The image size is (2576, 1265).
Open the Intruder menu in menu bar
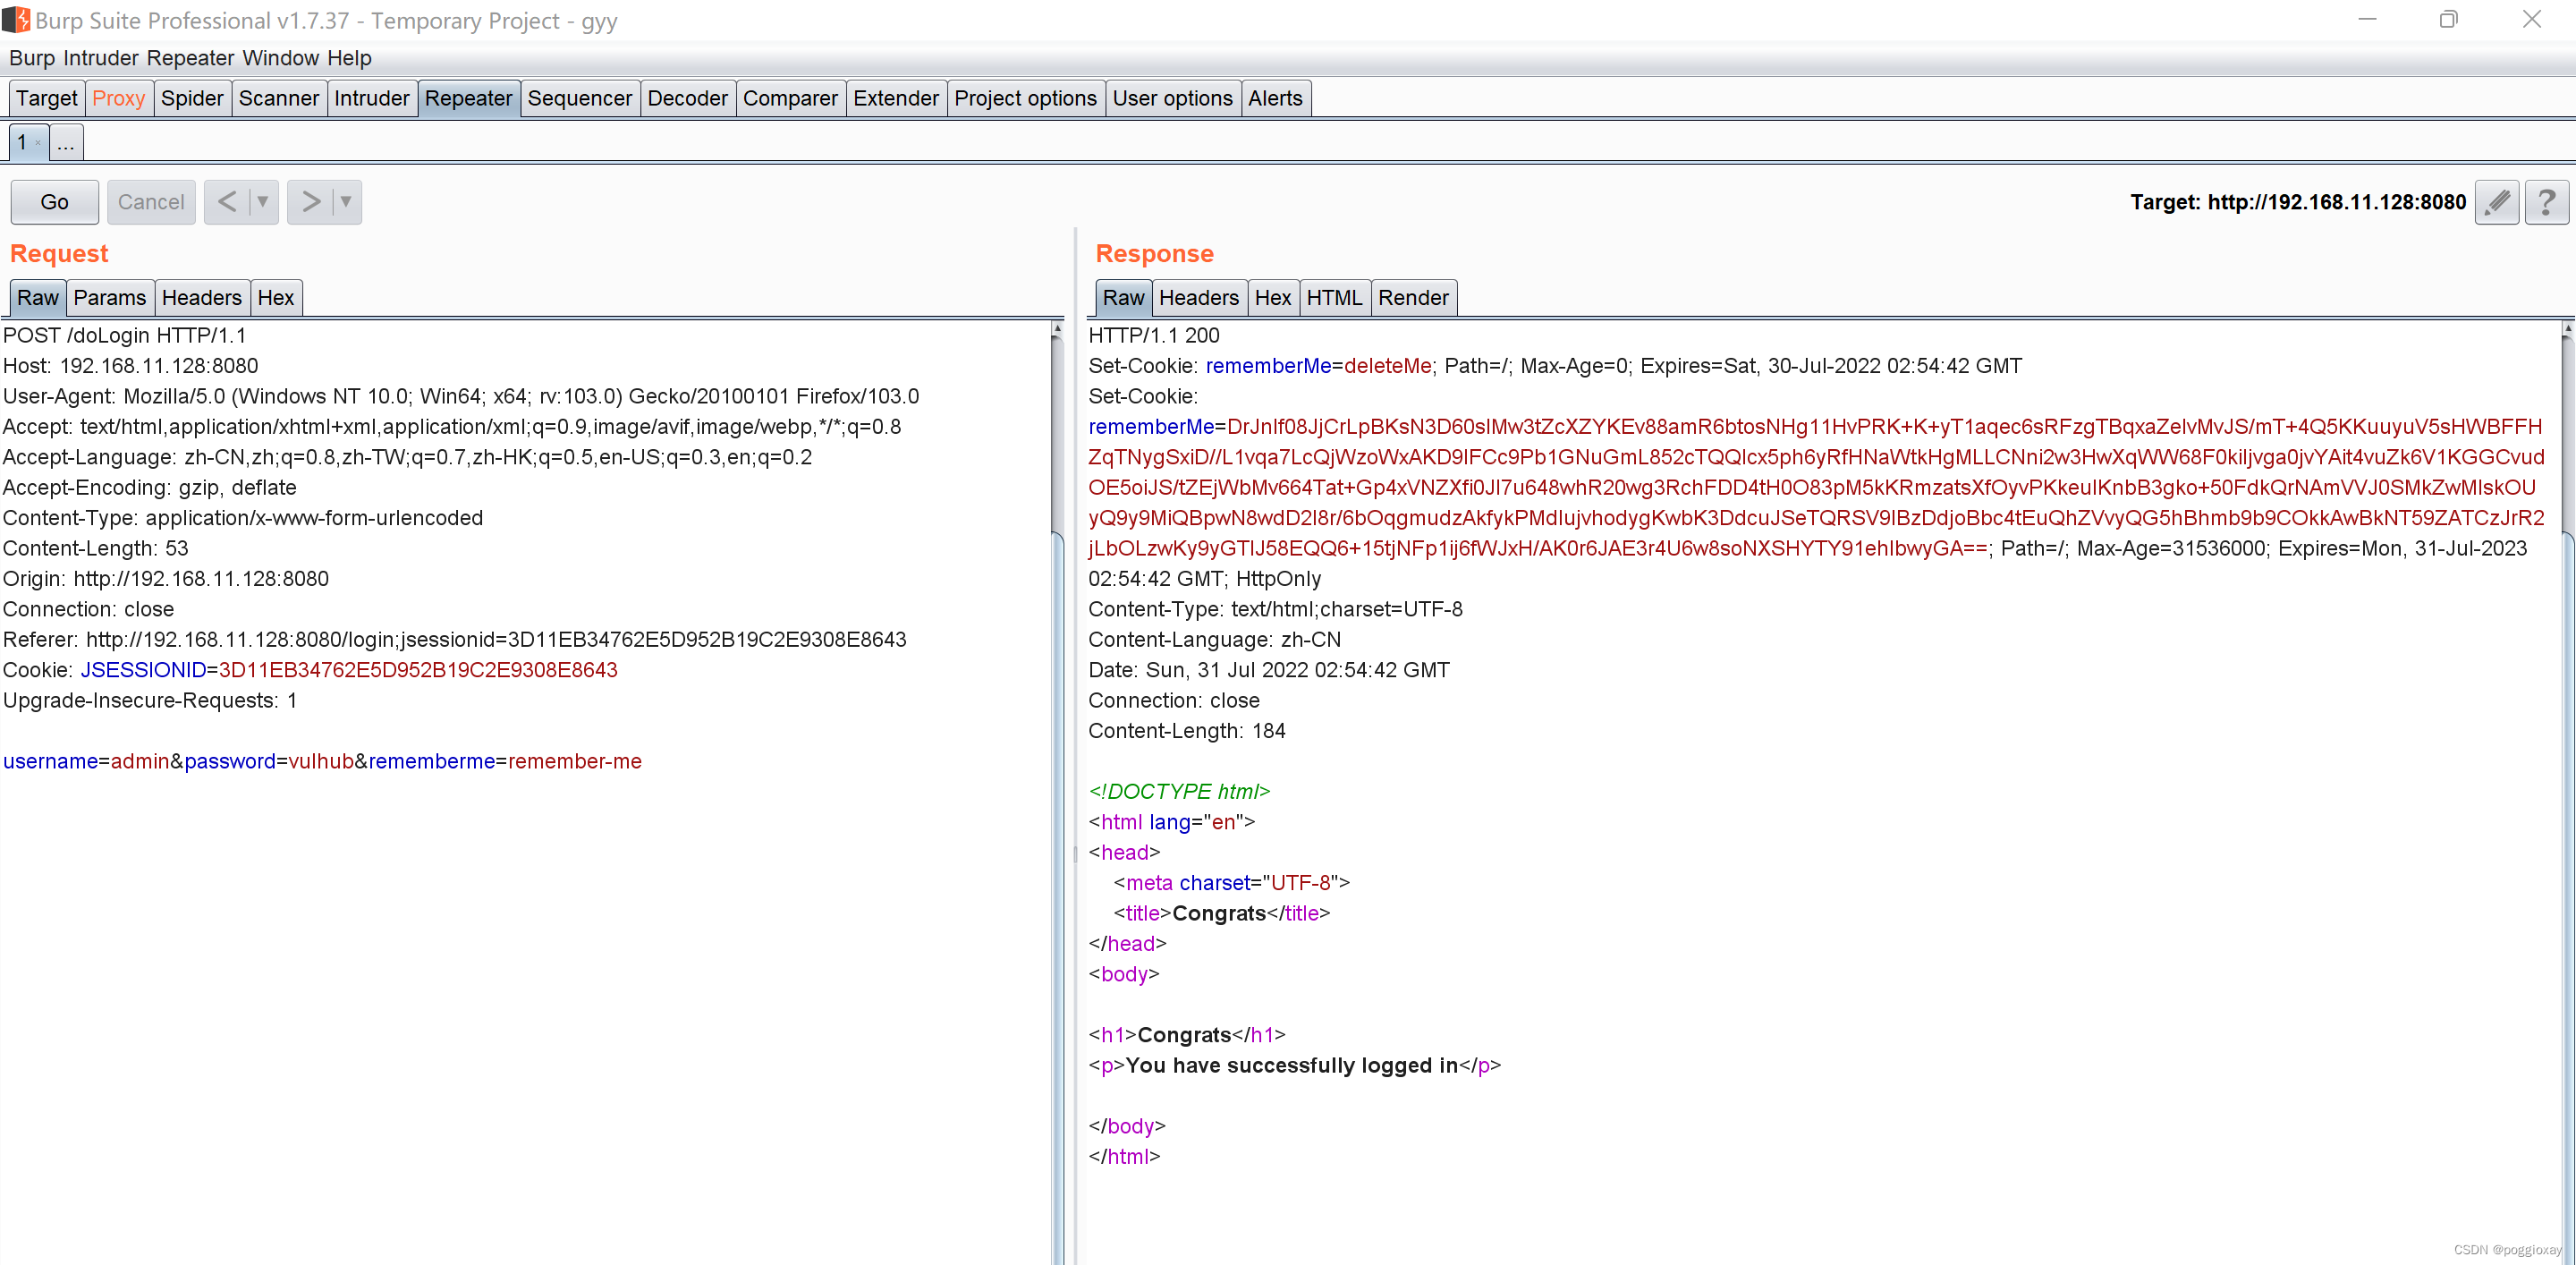[x=99, y=58]
